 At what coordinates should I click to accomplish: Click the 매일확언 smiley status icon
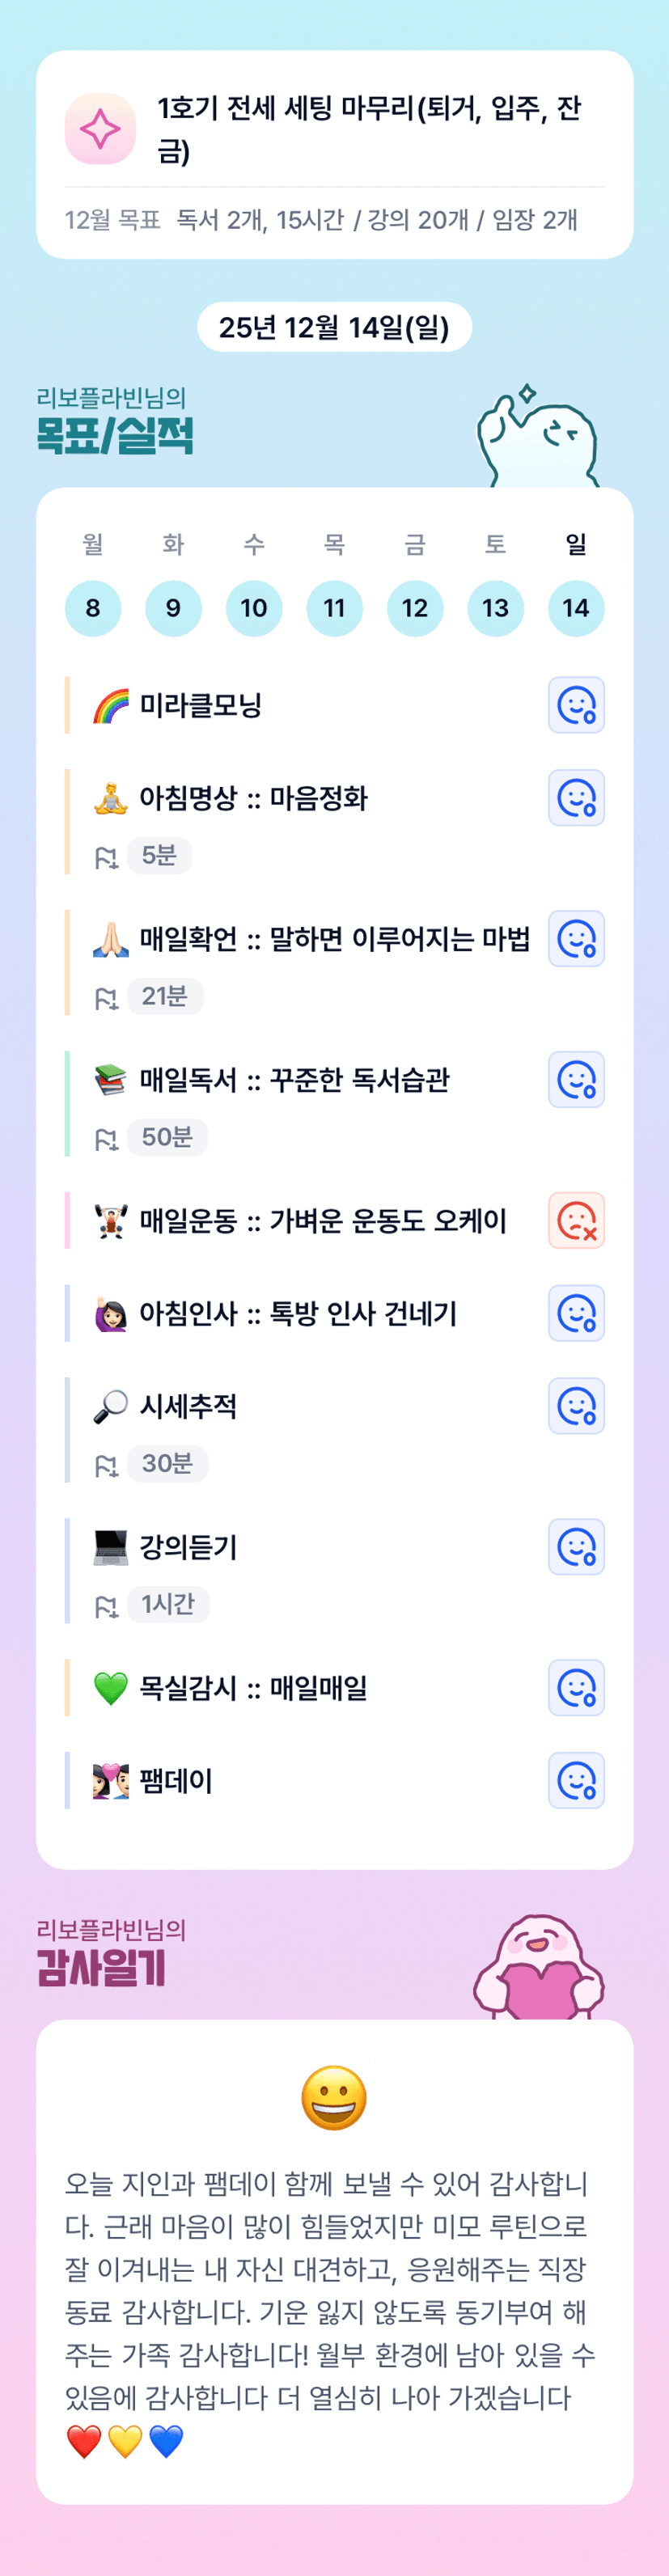[x=576, y=939]
